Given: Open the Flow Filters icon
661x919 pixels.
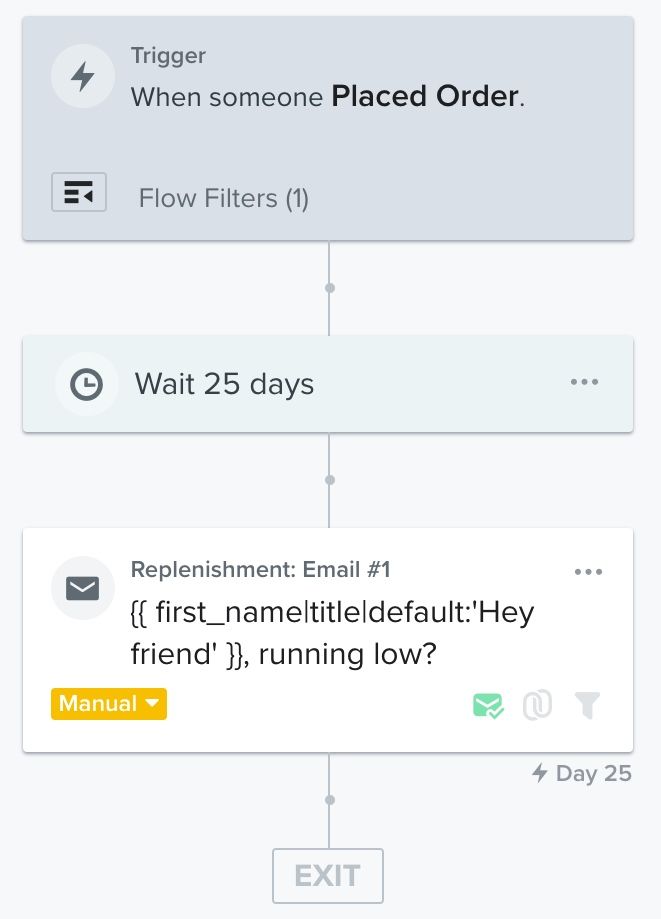Looking at the screenshot, I should point(79,192).
